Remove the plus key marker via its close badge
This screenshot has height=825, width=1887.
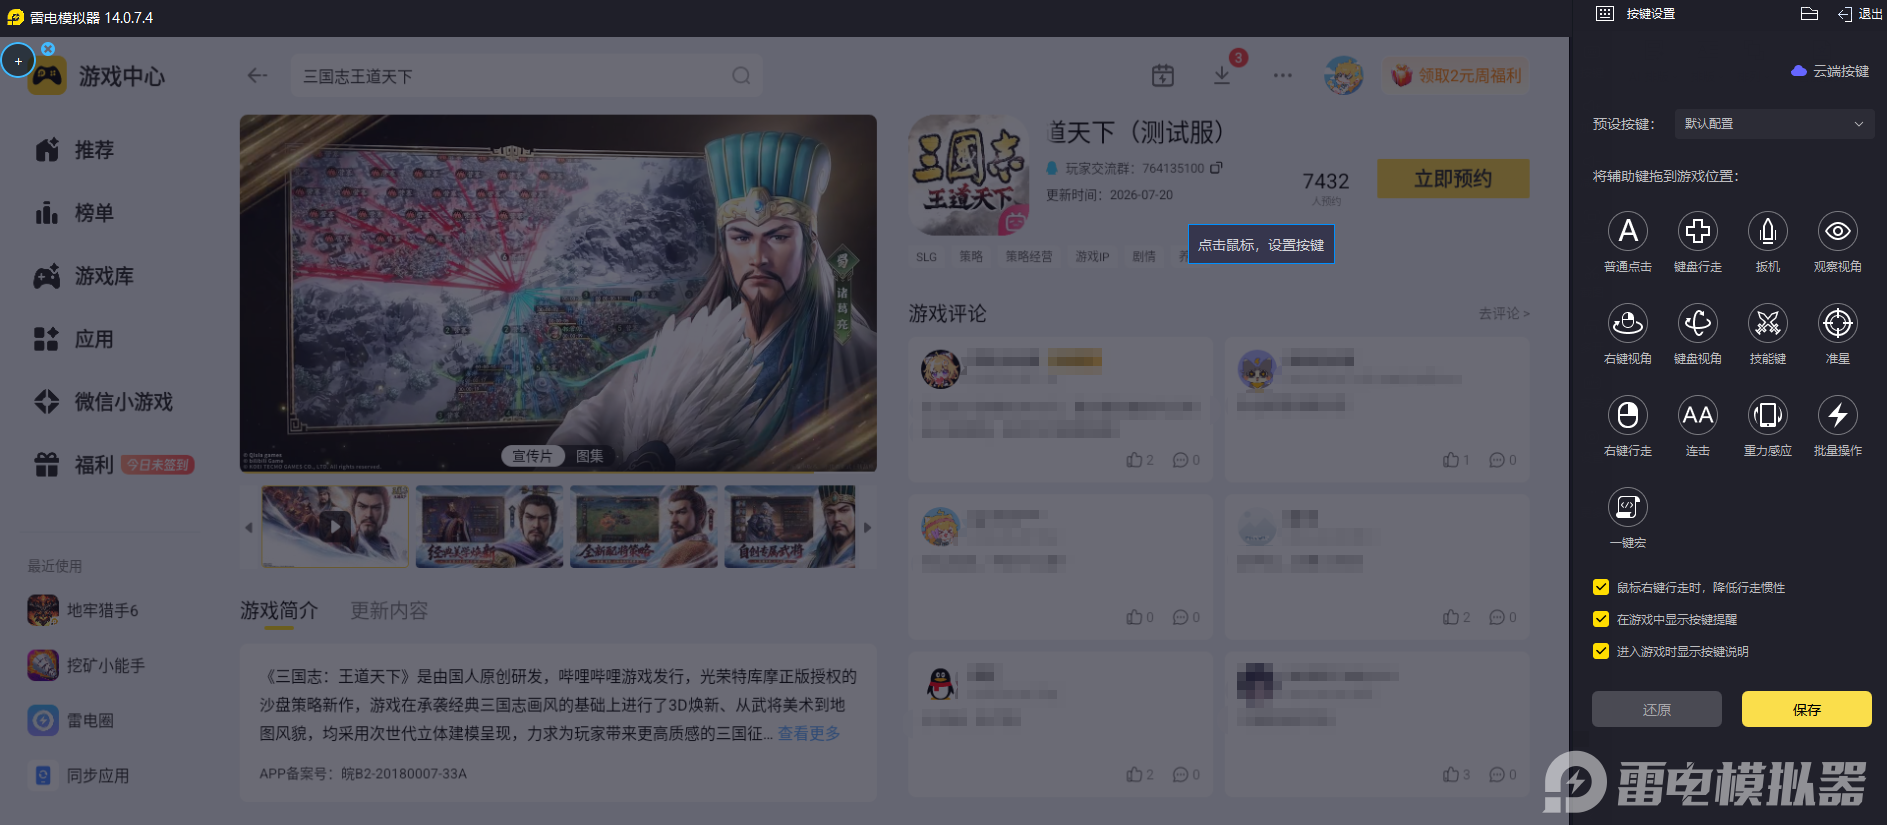tap(48, 48)
